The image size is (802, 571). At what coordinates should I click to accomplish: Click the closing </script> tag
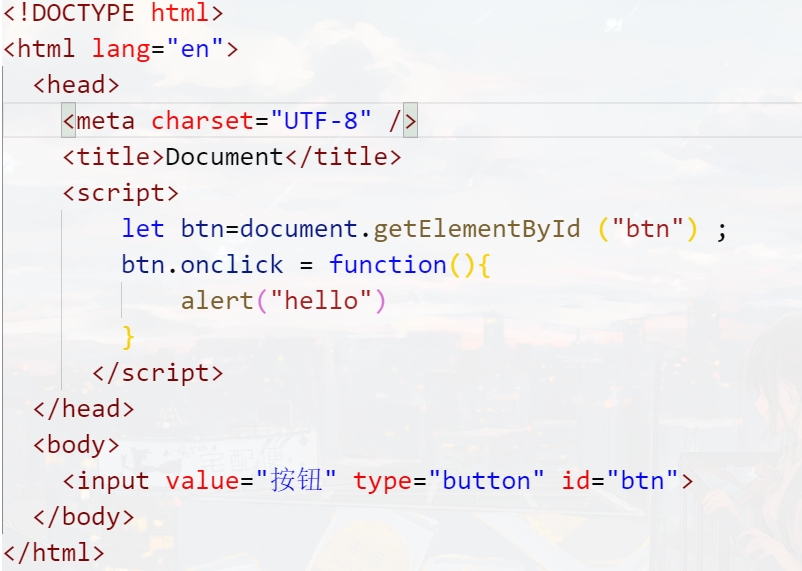[158, 373]
